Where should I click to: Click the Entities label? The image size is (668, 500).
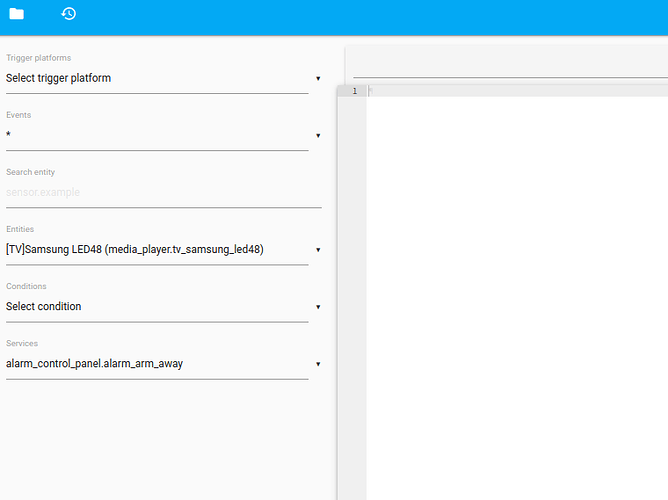pyautogui.click(x=20, y=229)
